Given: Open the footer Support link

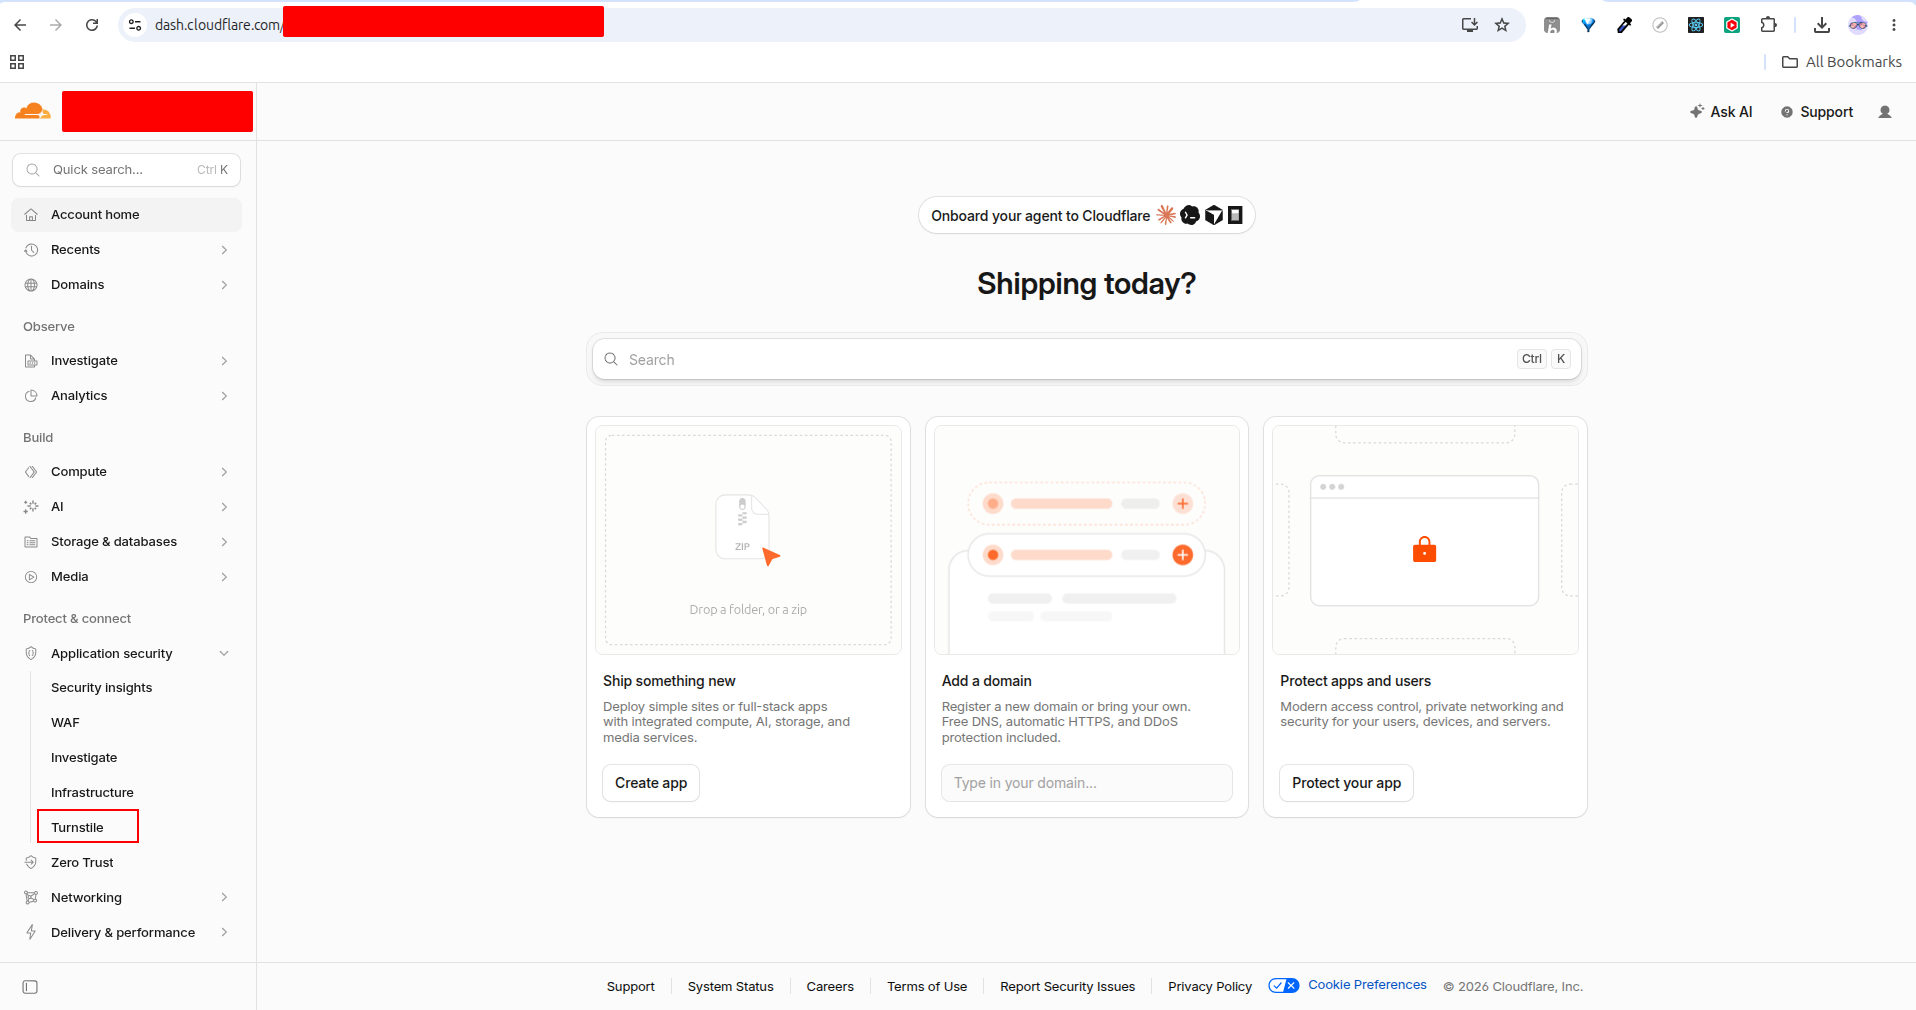Looking at the screenshot, I should pos(631,987).
